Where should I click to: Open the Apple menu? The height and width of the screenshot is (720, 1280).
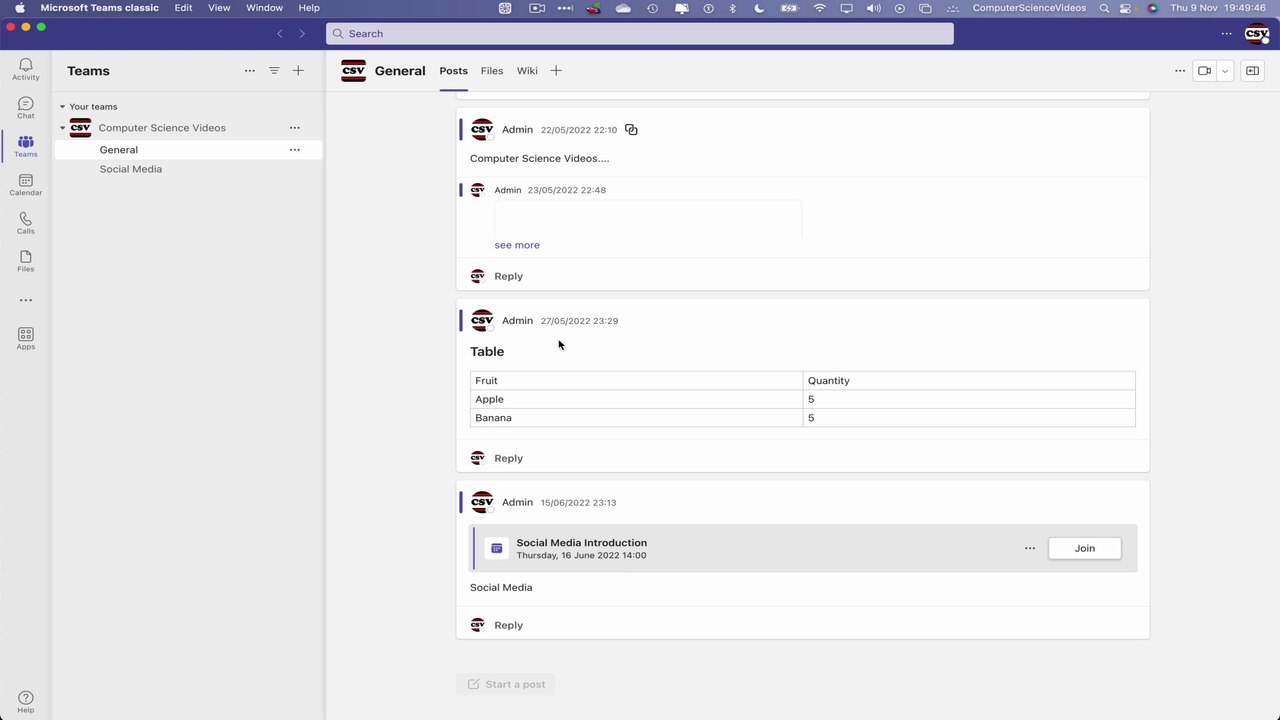(19, 8)
